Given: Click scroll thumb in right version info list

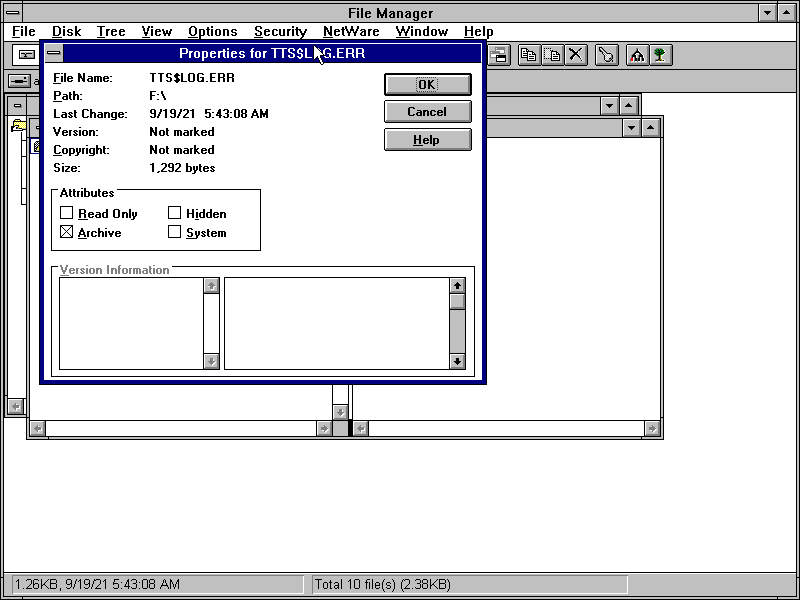Looking at the screenshot, I should pyautogui.click(x=457, y=301).
